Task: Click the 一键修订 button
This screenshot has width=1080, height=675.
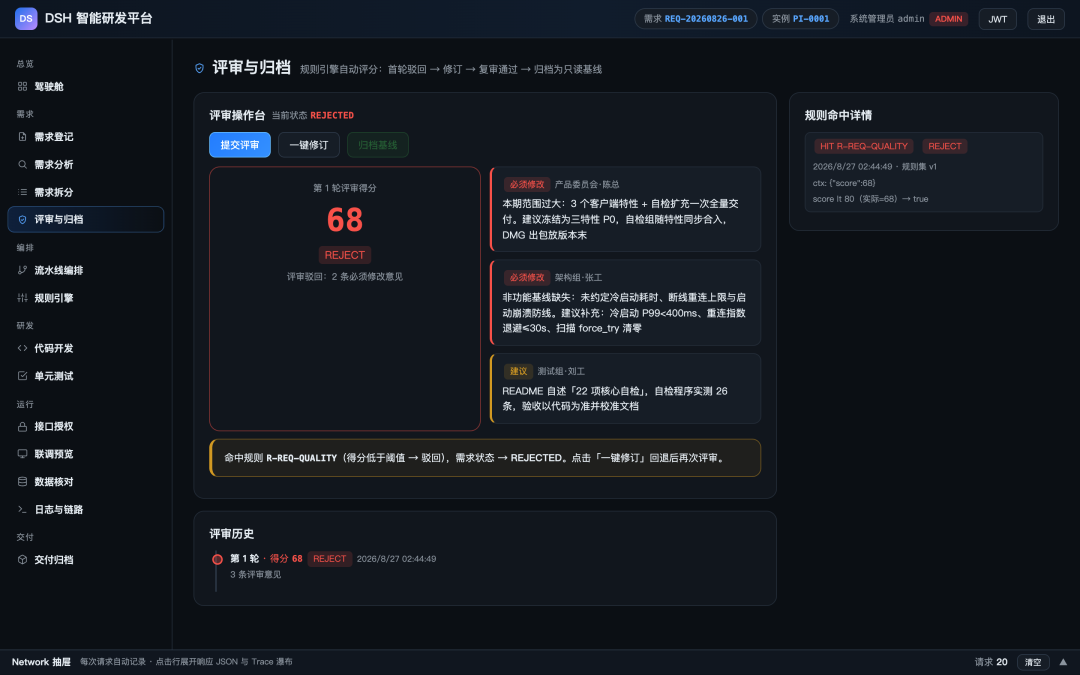Action: point(309,145)
